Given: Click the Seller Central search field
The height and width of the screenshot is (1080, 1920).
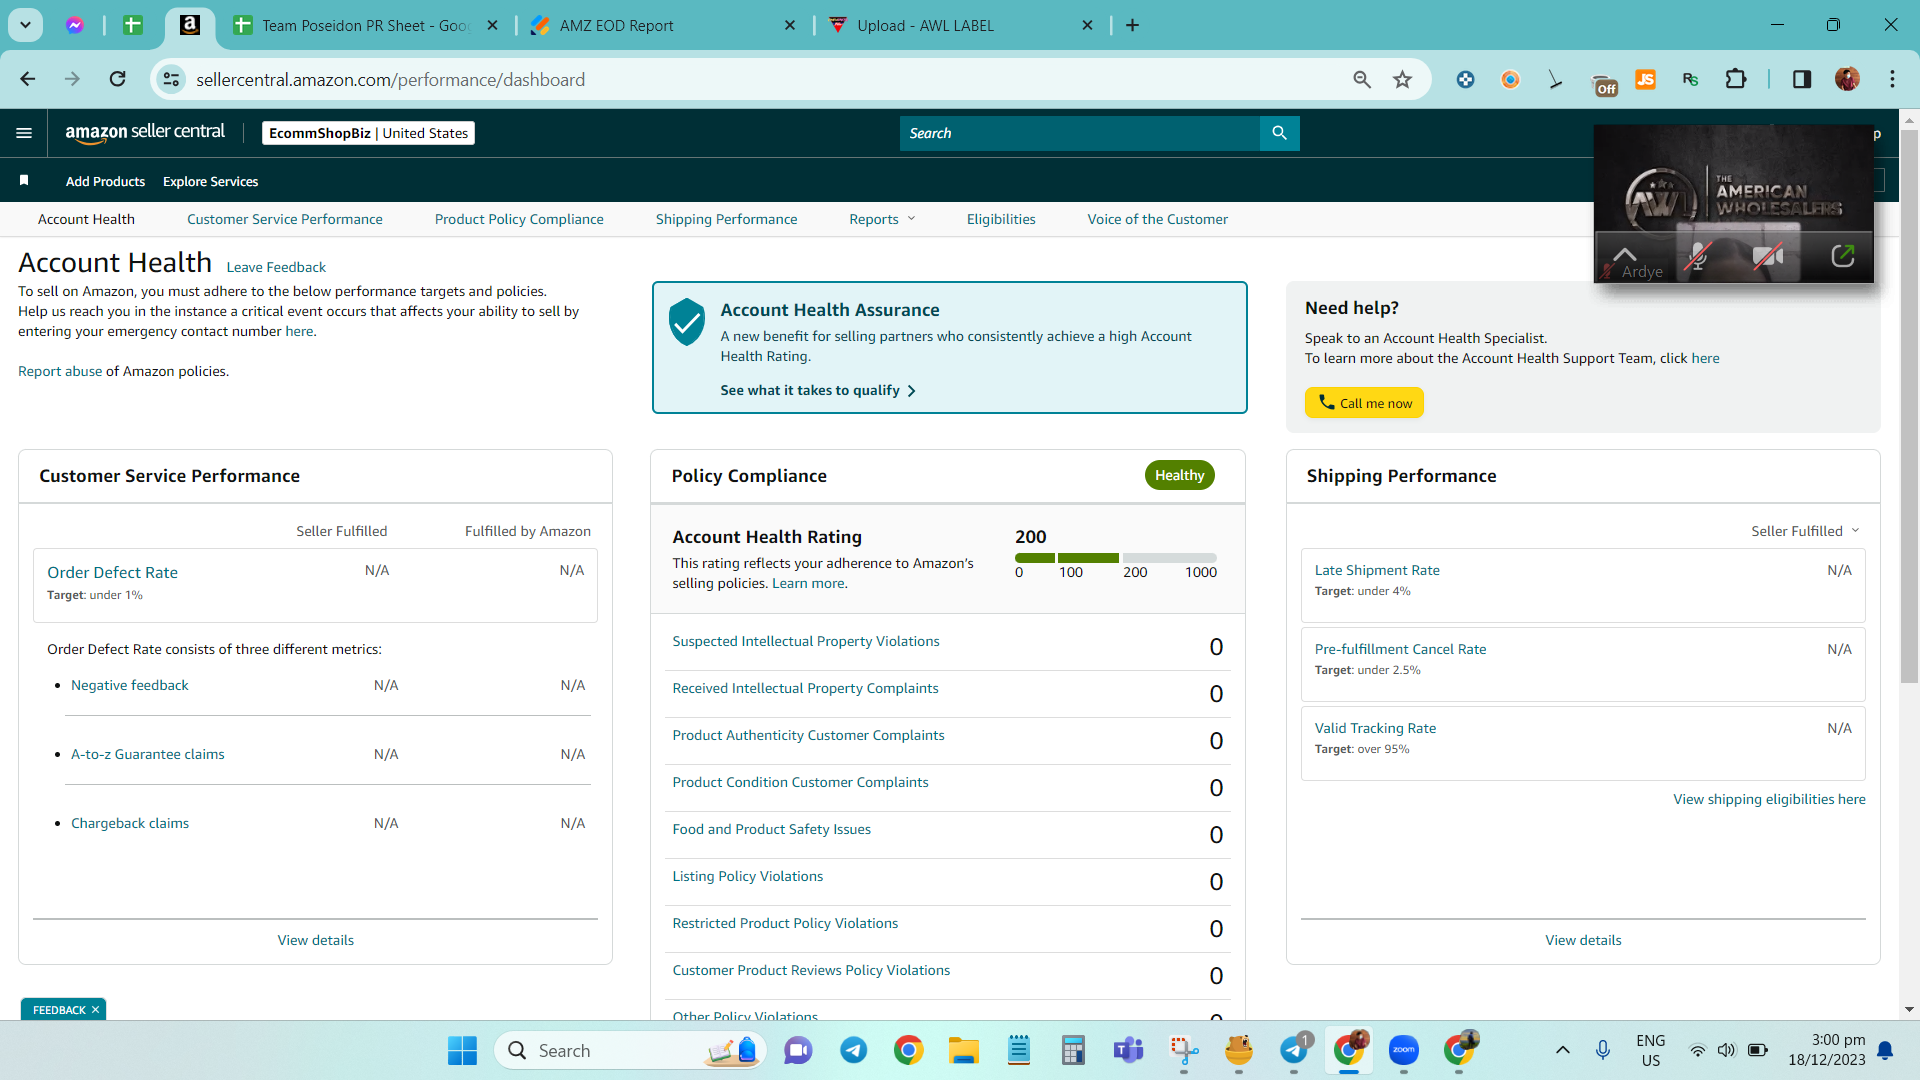Looking at the screenshot, I should click(x=1080, y=133).
